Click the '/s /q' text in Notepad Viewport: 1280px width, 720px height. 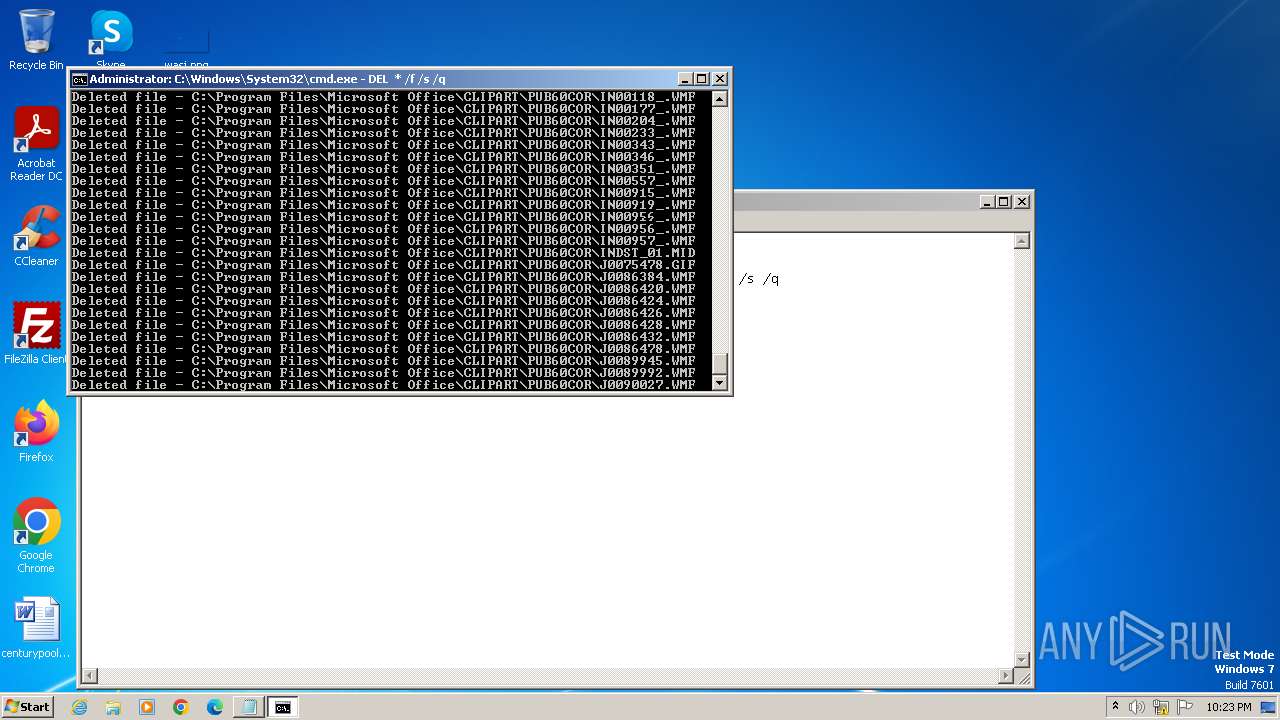(759, 279)
